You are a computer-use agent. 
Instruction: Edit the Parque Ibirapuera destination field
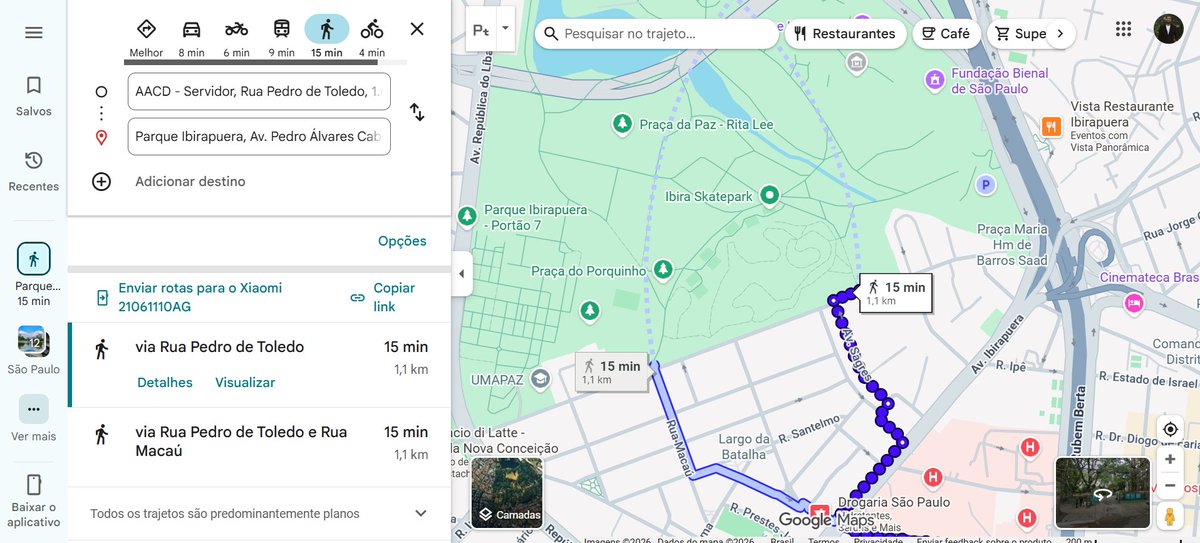pos(259,136)
